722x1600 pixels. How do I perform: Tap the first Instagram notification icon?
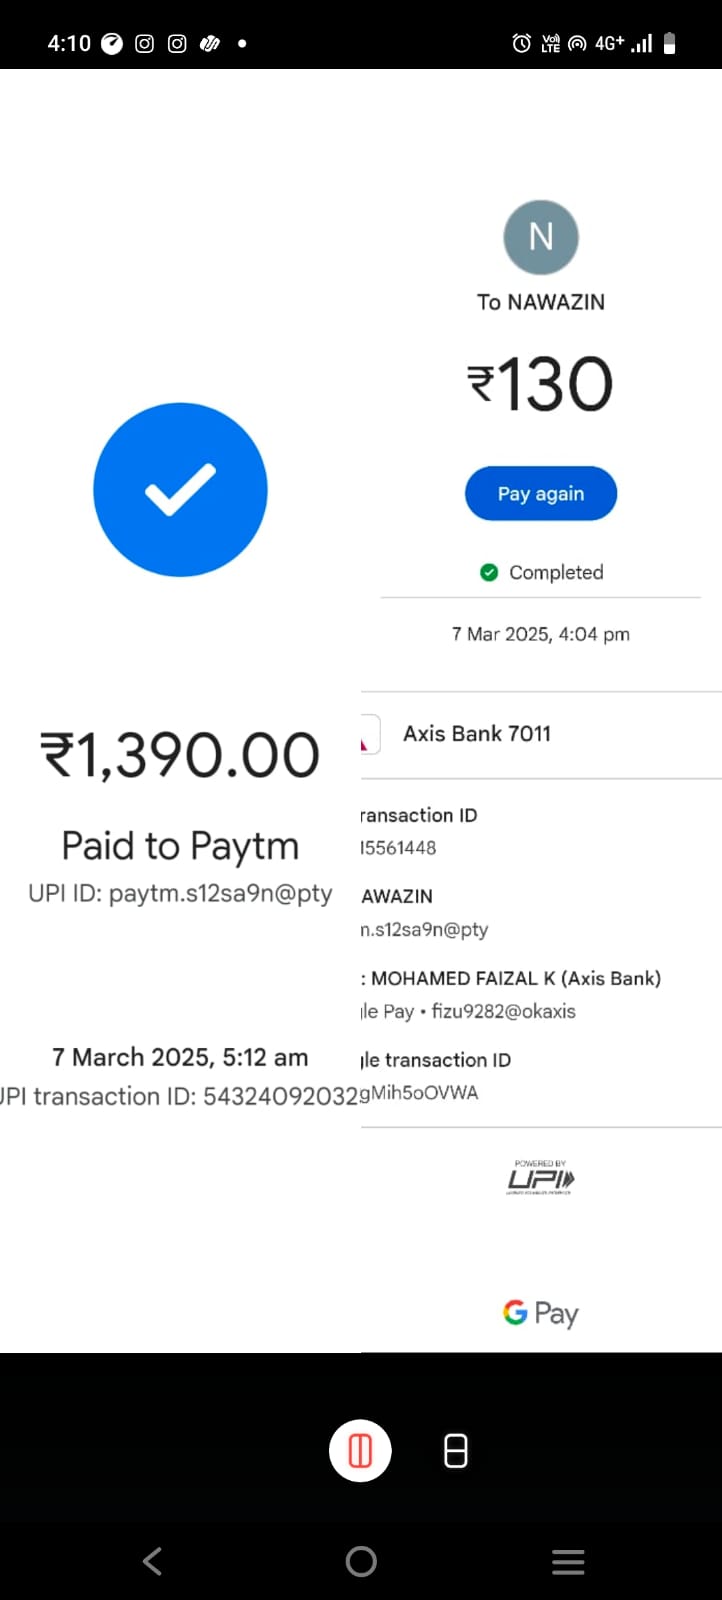pos(145,43)
